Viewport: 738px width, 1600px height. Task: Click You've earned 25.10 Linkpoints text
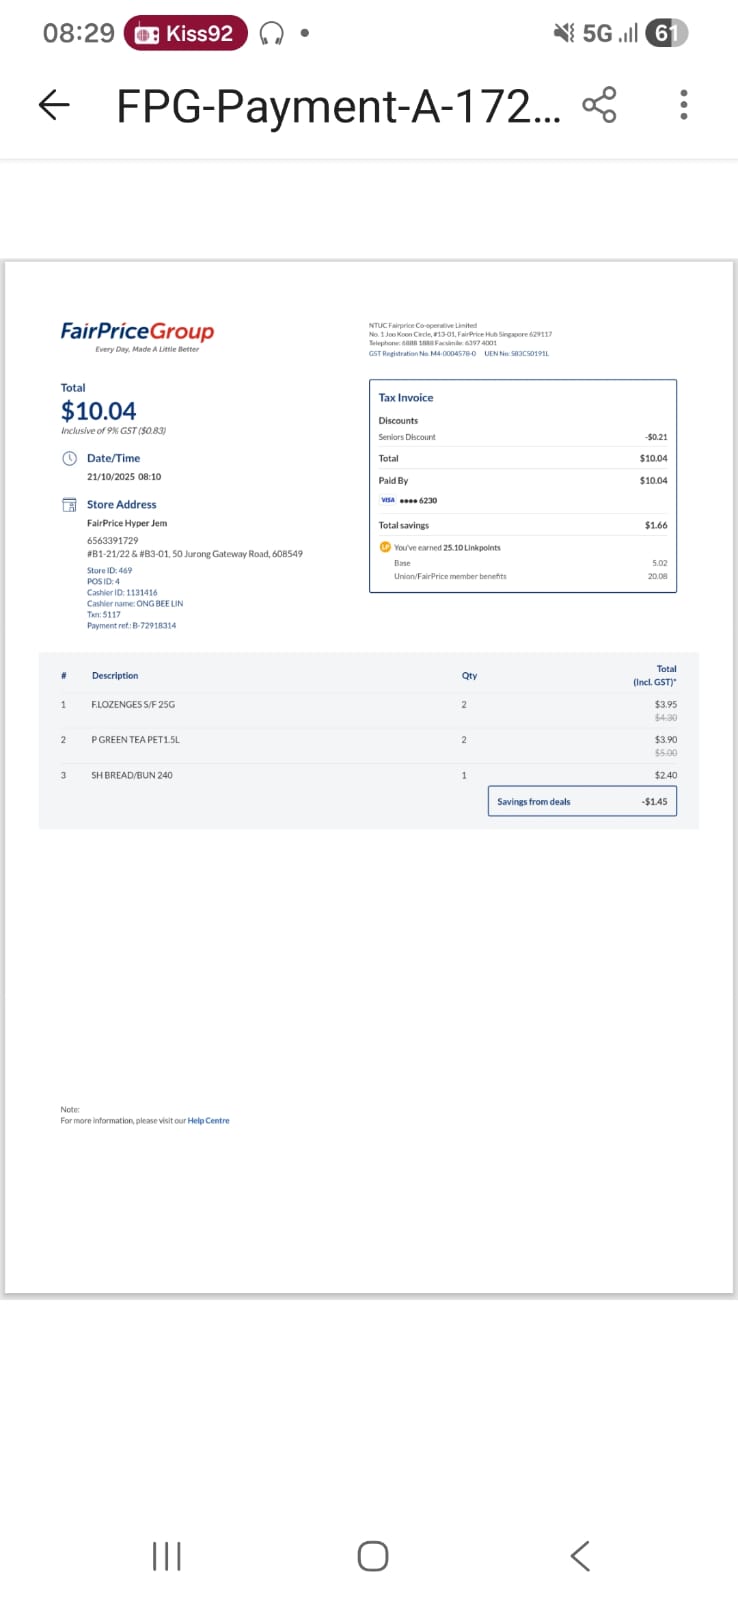(447, 548)
